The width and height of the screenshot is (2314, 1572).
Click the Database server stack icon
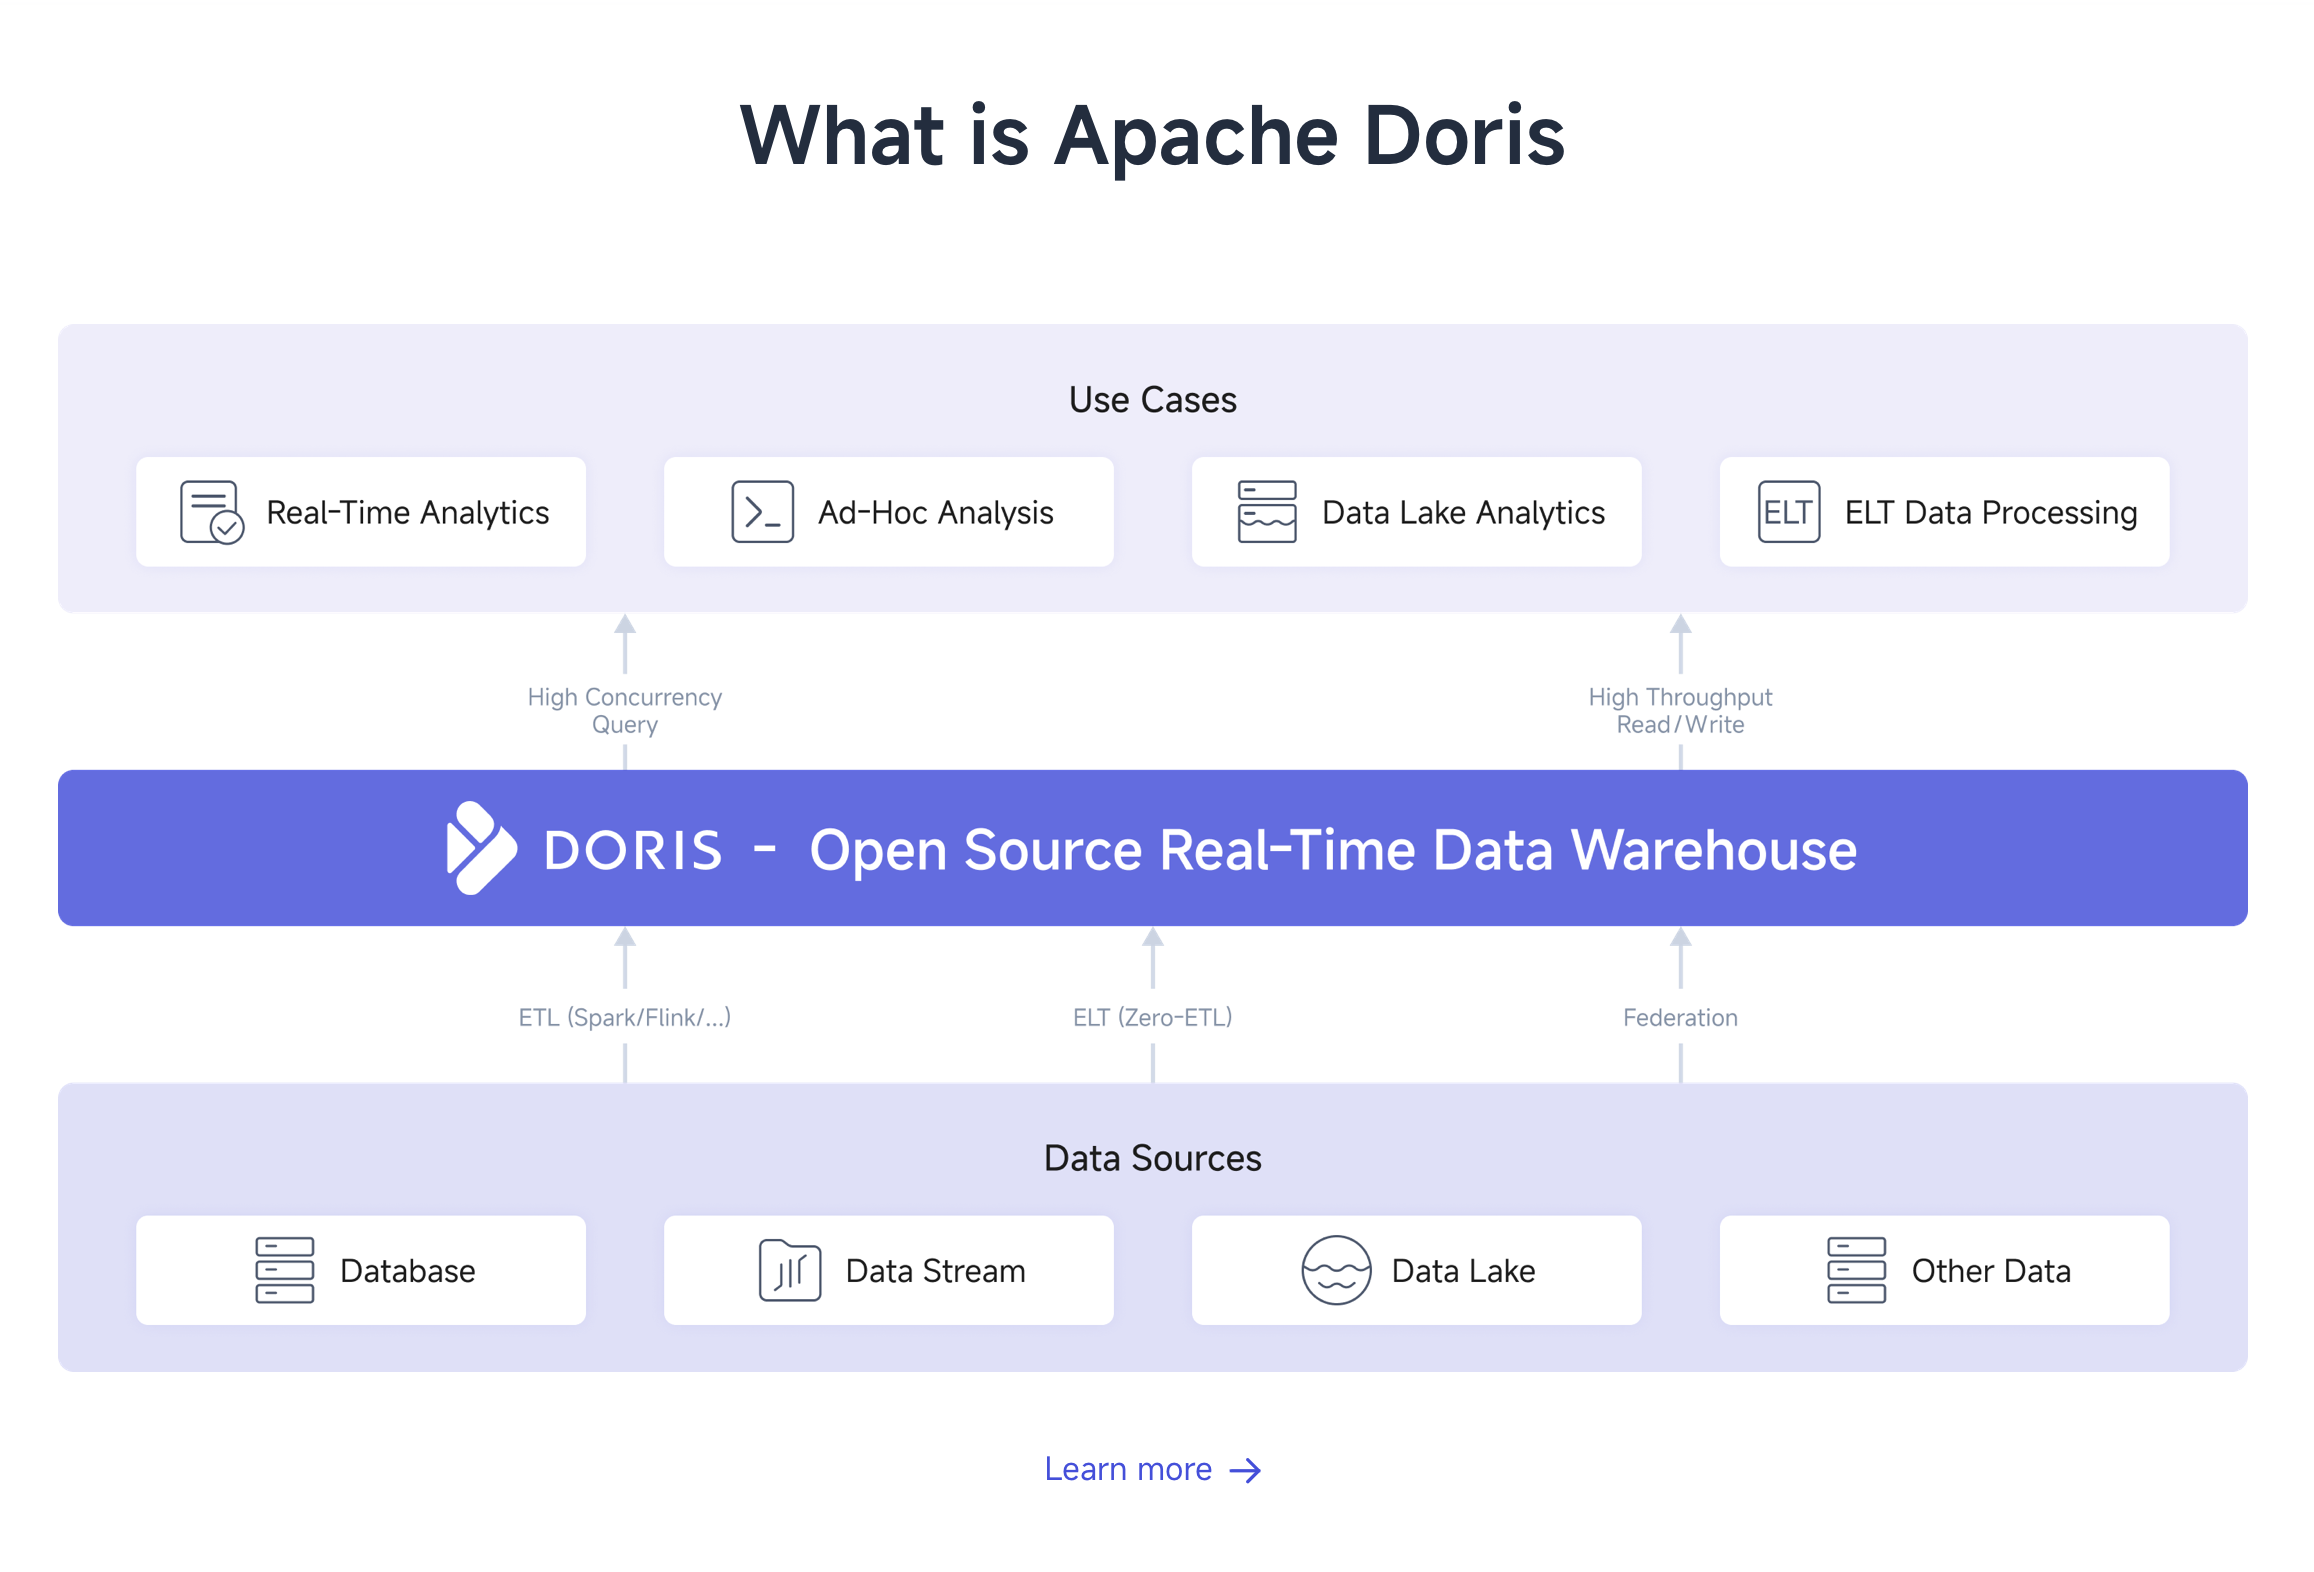[x=285, y=1271]
